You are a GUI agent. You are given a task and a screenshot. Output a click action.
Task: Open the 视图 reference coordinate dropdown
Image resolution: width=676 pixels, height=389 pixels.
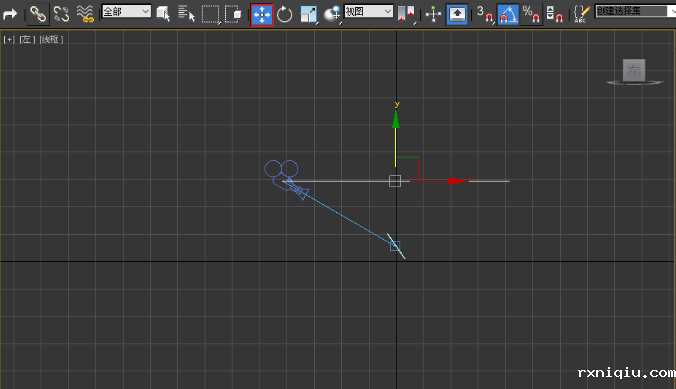[369, 12]
